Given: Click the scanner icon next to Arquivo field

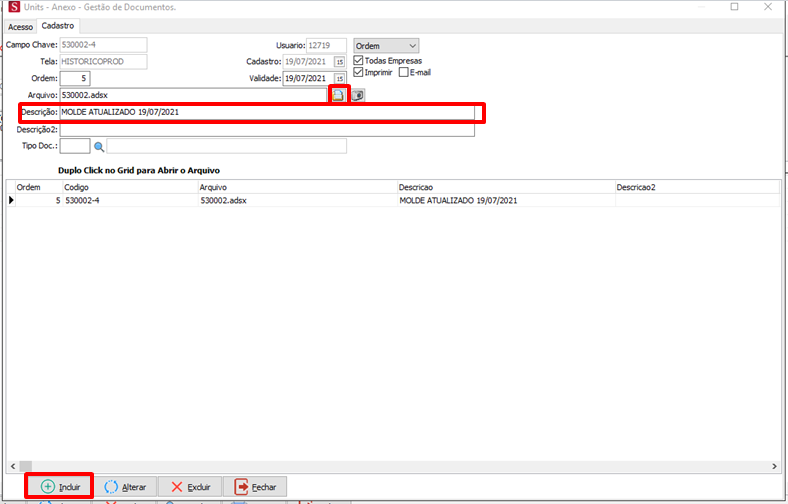Looking at the screenshot, I should [x=358, y=95].
